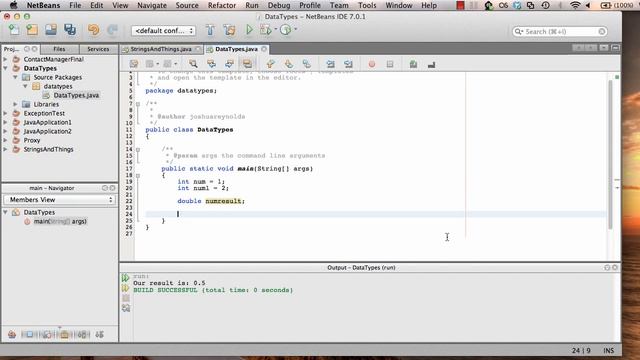Click the Output settings wrench icon
Screen dimensions: 640x360
pos(126,309)
